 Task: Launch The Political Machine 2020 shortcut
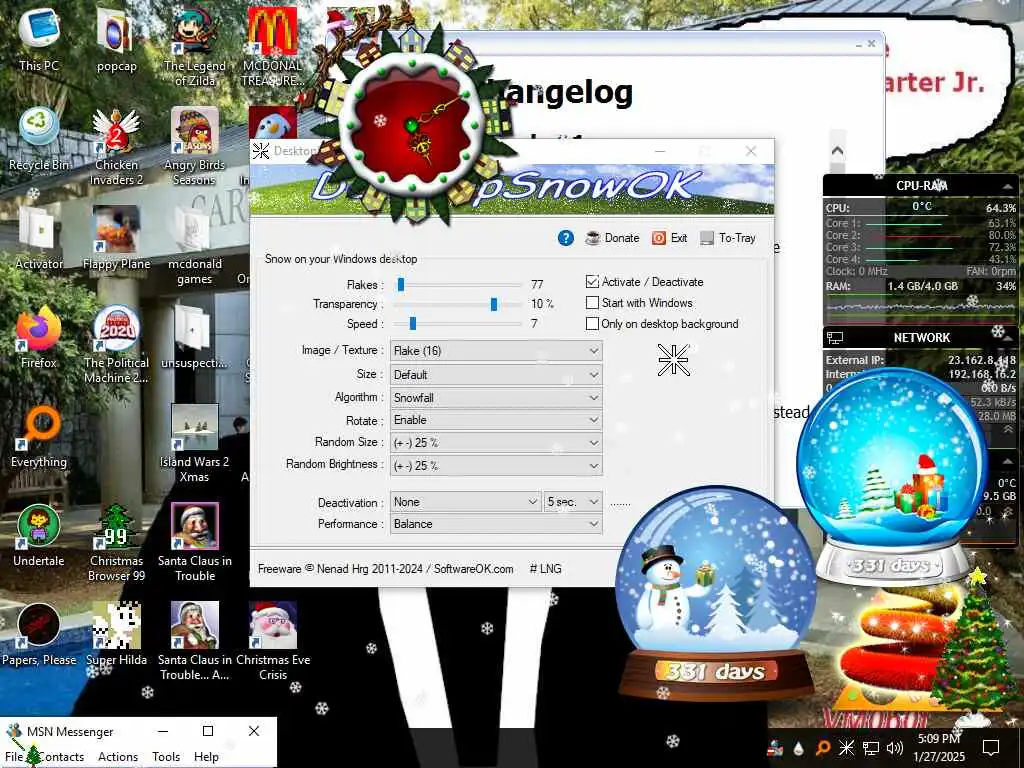116,344
